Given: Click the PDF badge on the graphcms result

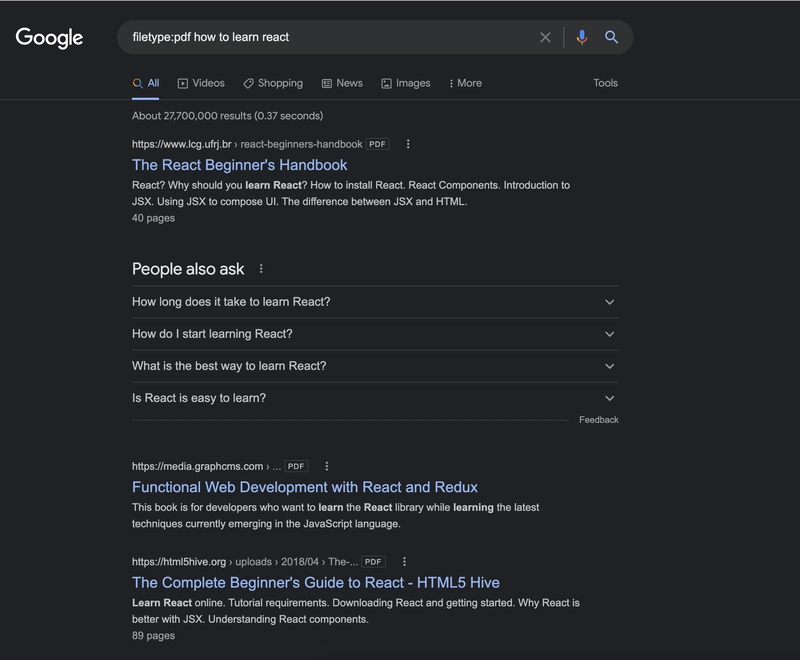Looking at the screenshot, I should [x=296, y=466].
